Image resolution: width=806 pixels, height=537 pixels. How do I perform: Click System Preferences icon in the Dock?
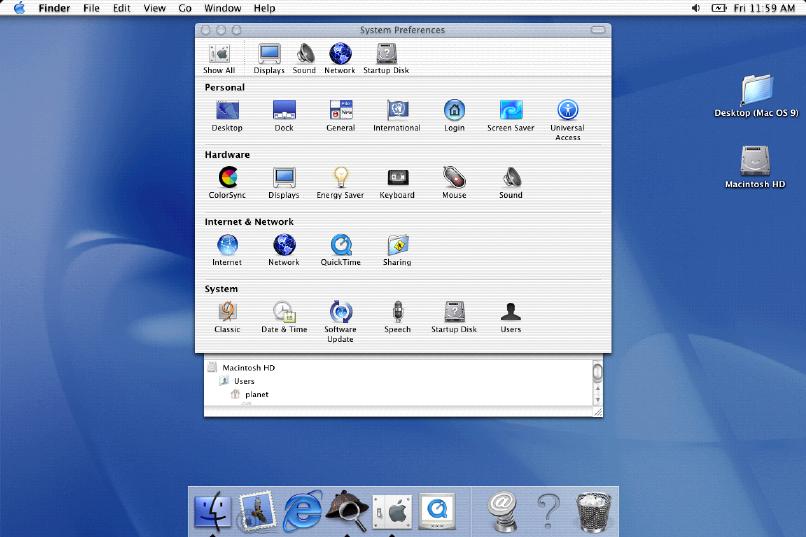tap(392, 511)
